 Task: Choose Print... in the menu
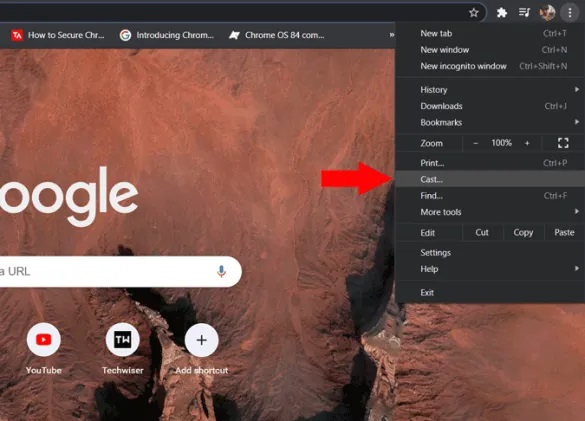pos(490,163)
